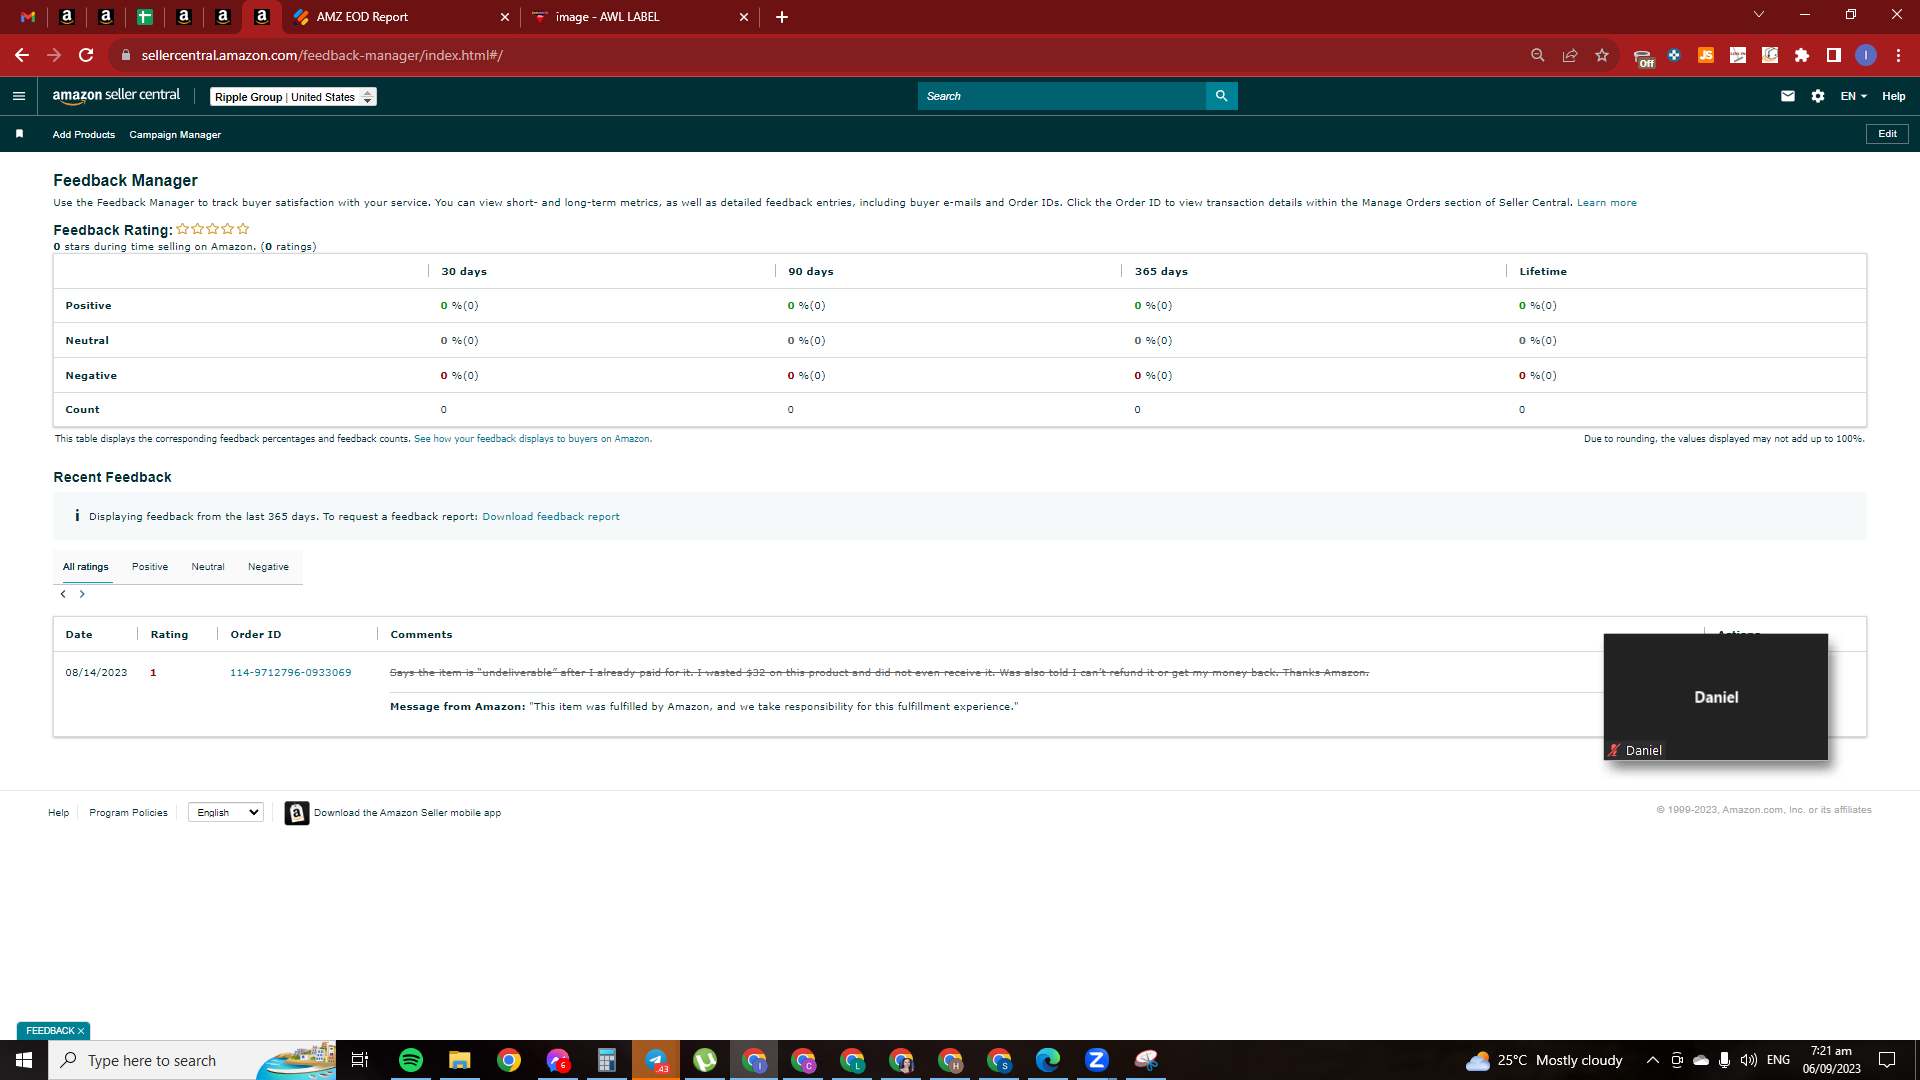Image resolution: width=1920 pixels, height=1080 pixels.
Task: Open the Help link in the header
Action: (x=1894, y=96)
